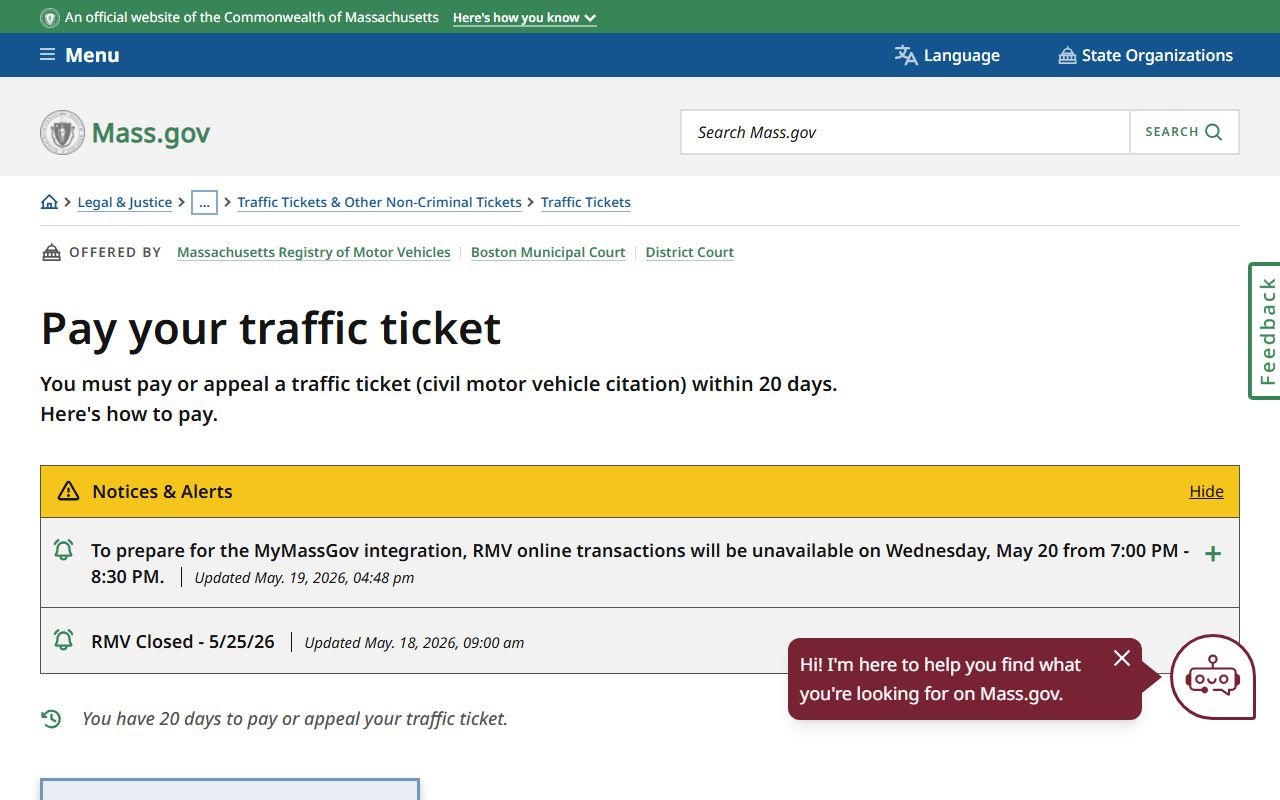Screen dimensions: 1280x800
Task: Click the bell icon beside MyMassGov alert
Action: pos(63,550)
